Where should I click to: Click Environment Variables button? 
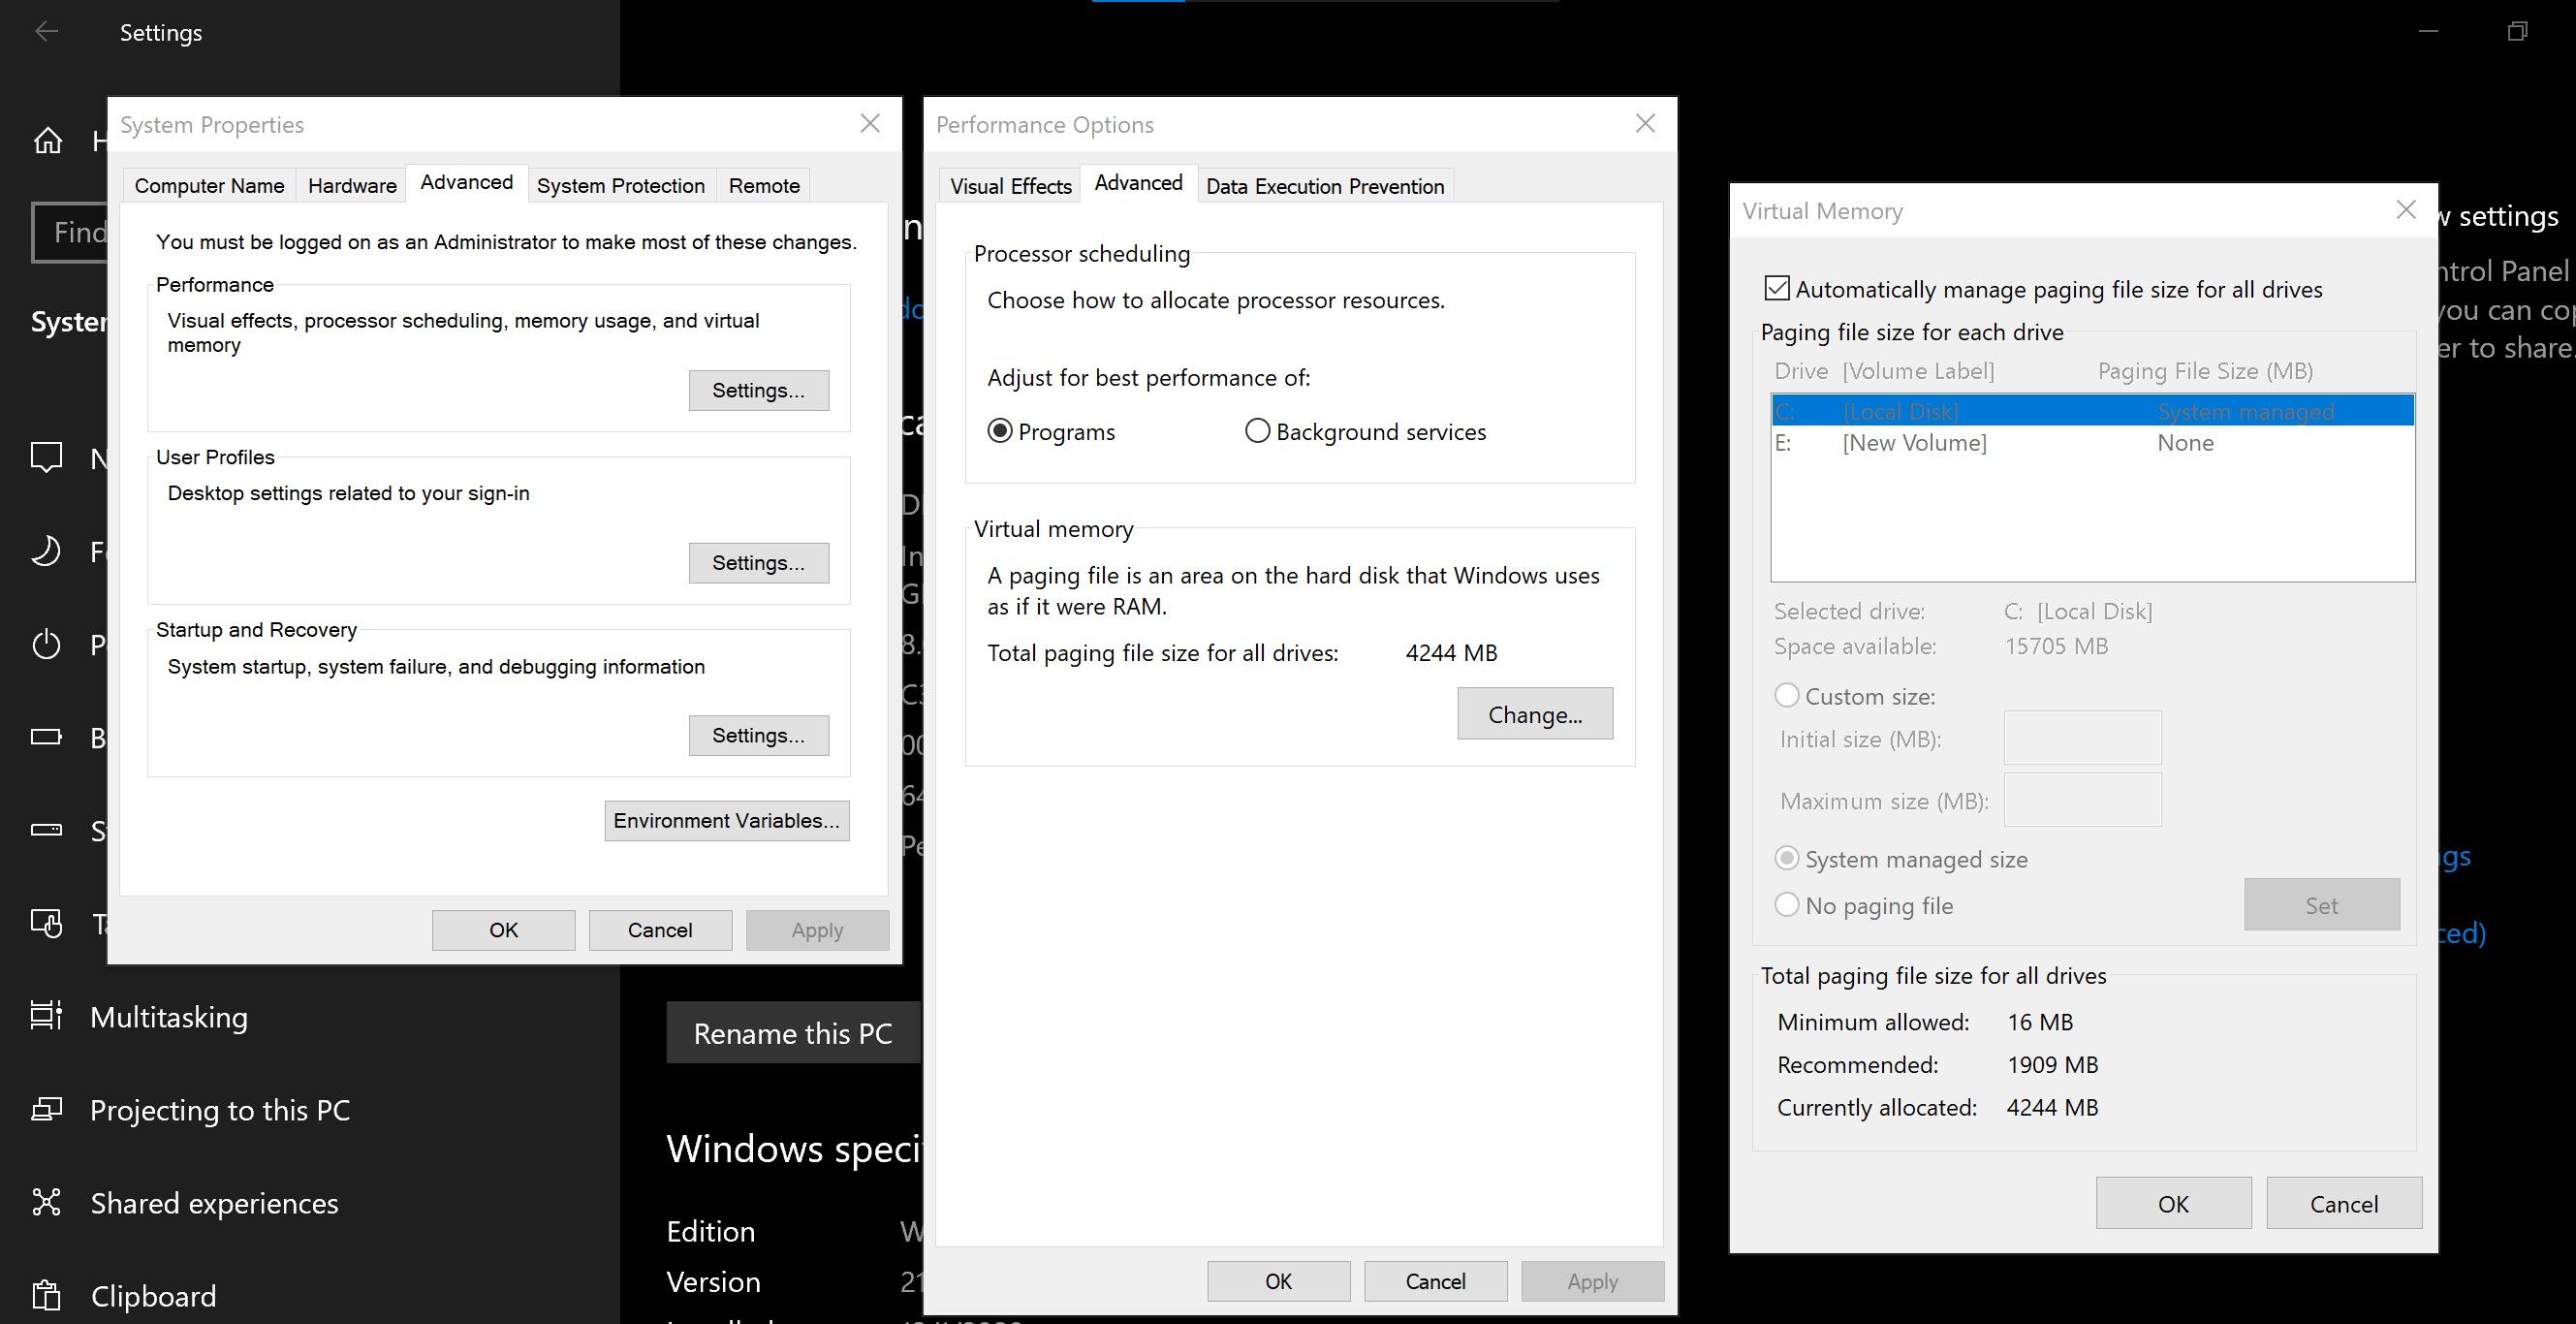tap(728, 821)
